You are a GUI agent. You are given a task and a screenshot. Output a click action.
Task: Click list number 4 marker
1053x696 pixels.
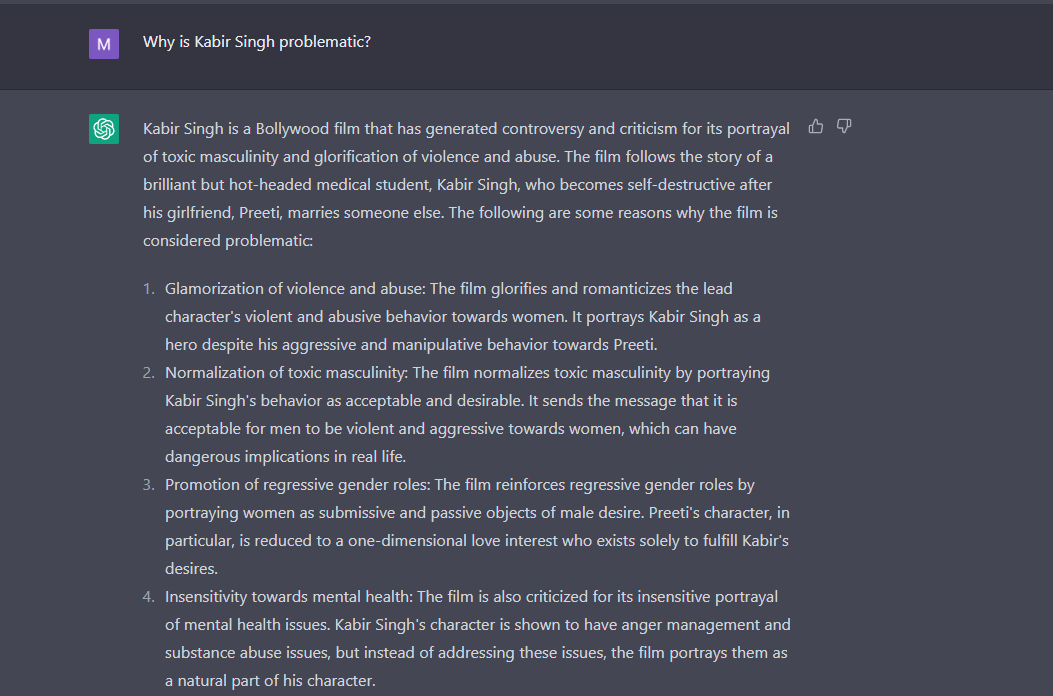(148, 597)
